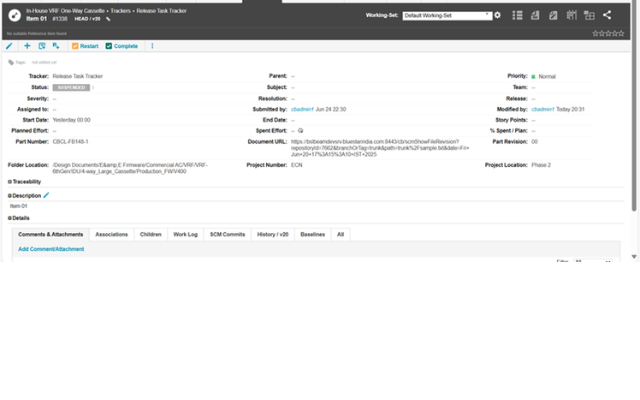The height and width of the screenshot is (400, 640).
Task: Click the Complete transition button
Action: [122, 46]
